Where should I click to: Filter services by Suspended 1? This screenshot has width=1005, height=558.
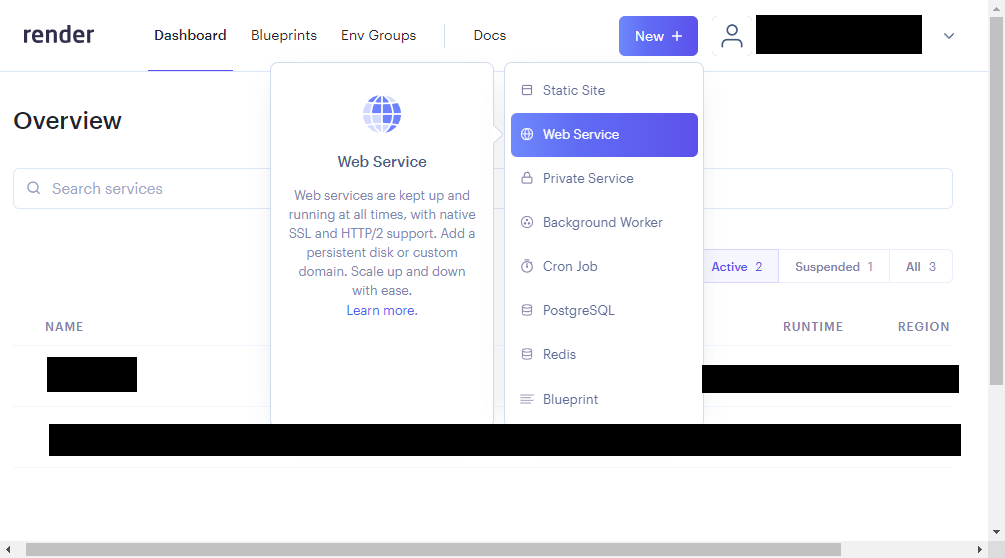pyautogui.click(x=834, y=267)
